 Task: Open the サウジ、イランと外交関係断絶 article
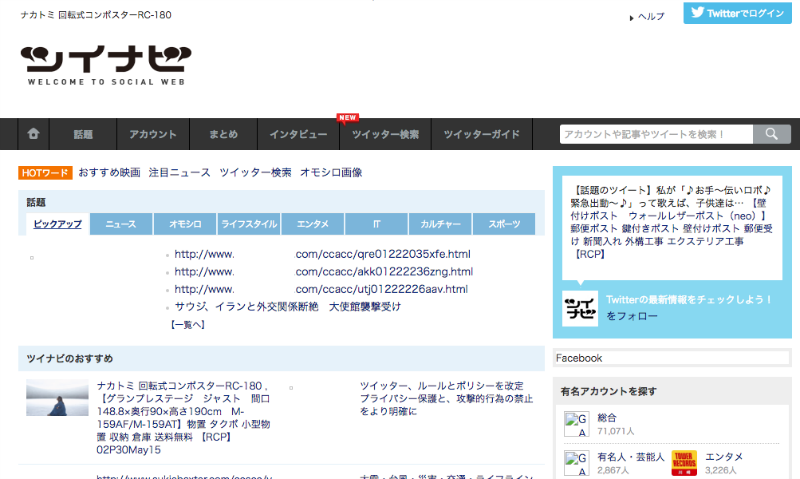(288, 307)
